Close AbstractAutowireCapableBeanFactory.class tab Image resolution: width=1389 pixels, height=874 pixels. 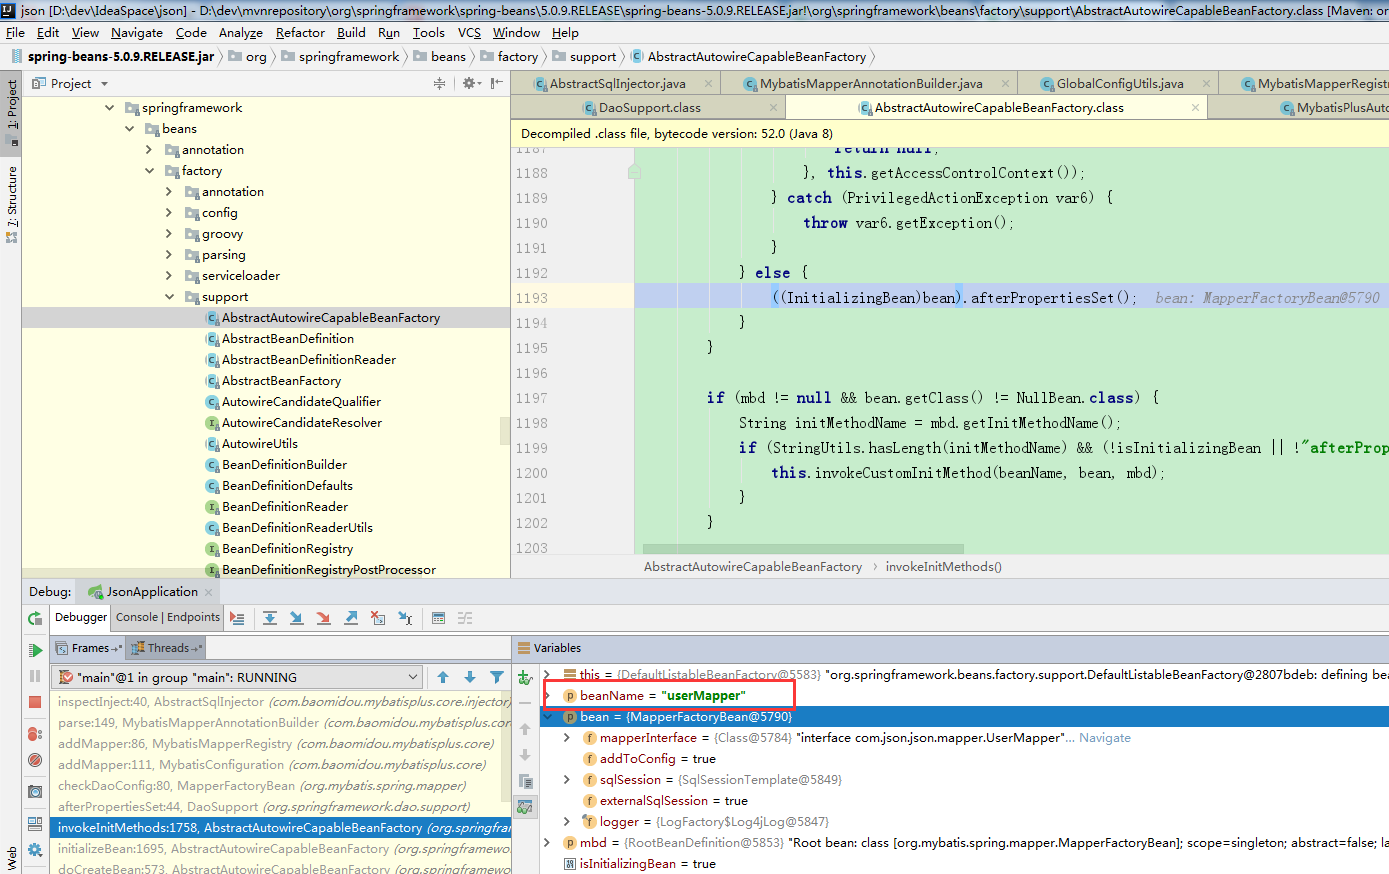(x=1195, y=107)
